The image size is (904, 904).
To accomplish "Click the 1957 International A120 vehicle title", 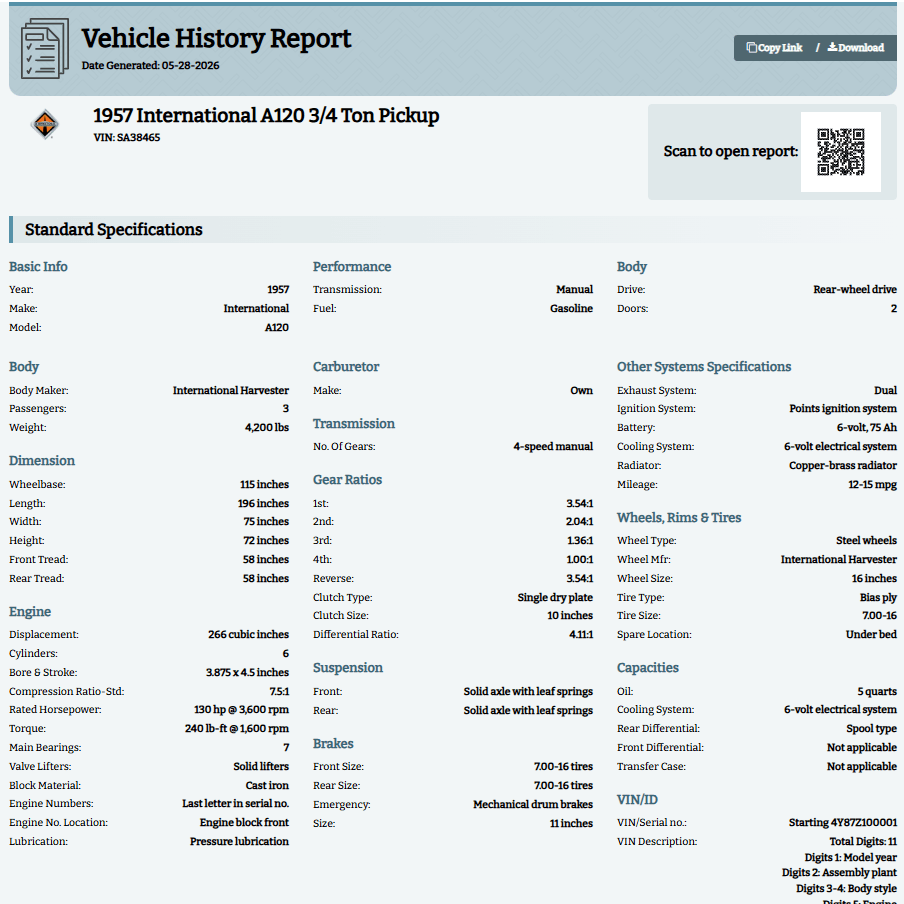I will [x=266, y=115].
